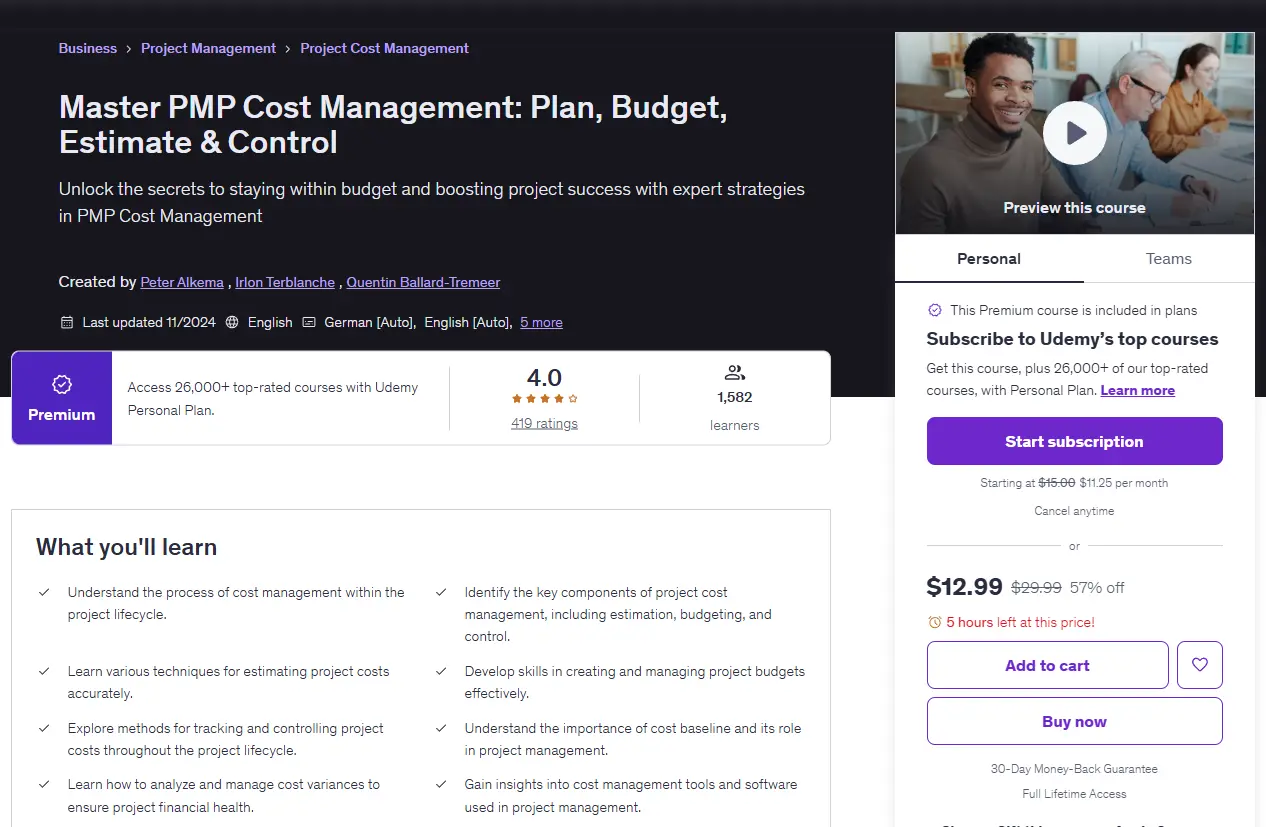Screen dimensions: 1266x827
Task: Click the Start subscription button
Action: click(x=1074, y=441)
